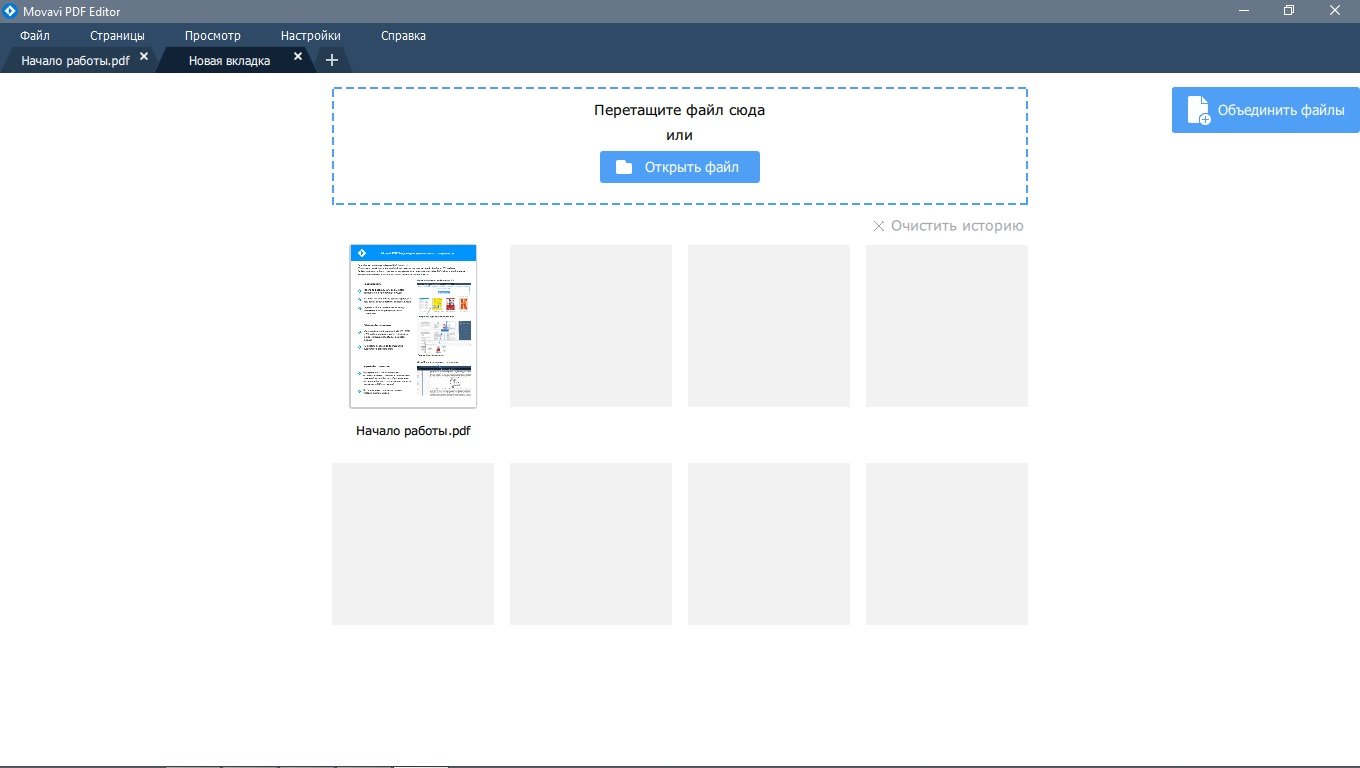The image size is (1360, 768).
Task: Close the Начало работы.pdf tab
Action: tap(144, 57)
